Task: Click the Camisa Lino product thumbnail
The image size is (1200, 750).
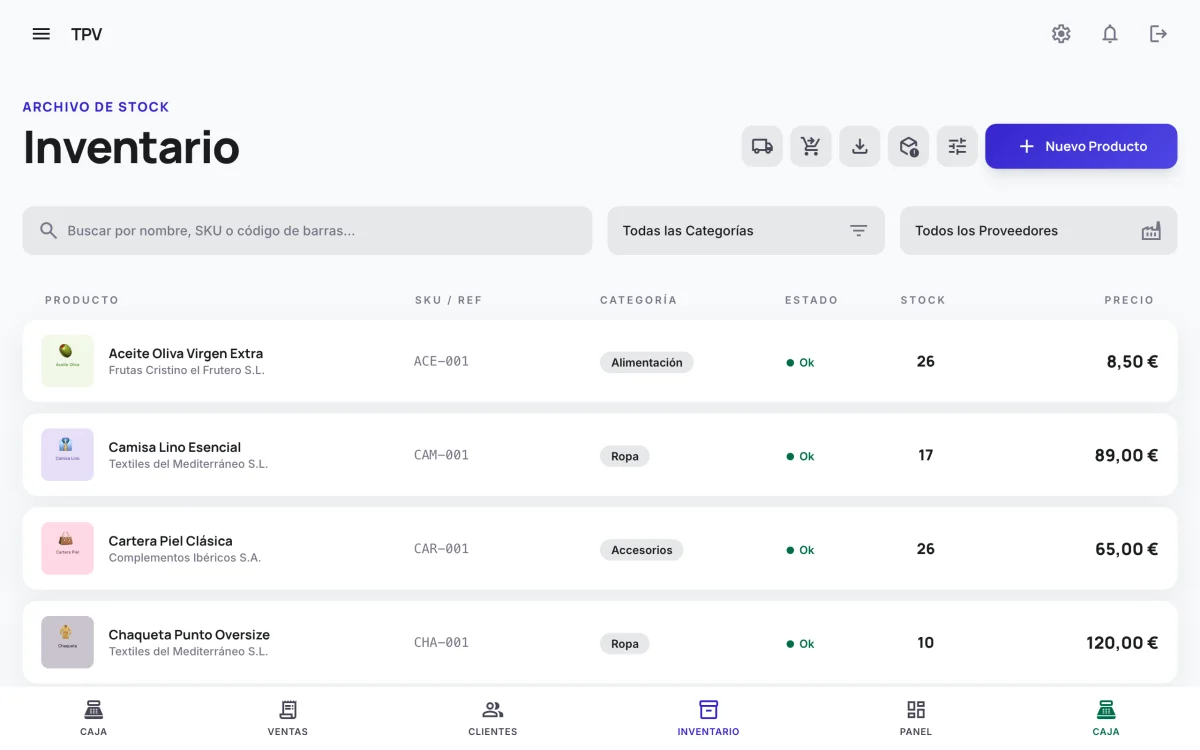Action: pyautogui.click(x=67, y=455)
